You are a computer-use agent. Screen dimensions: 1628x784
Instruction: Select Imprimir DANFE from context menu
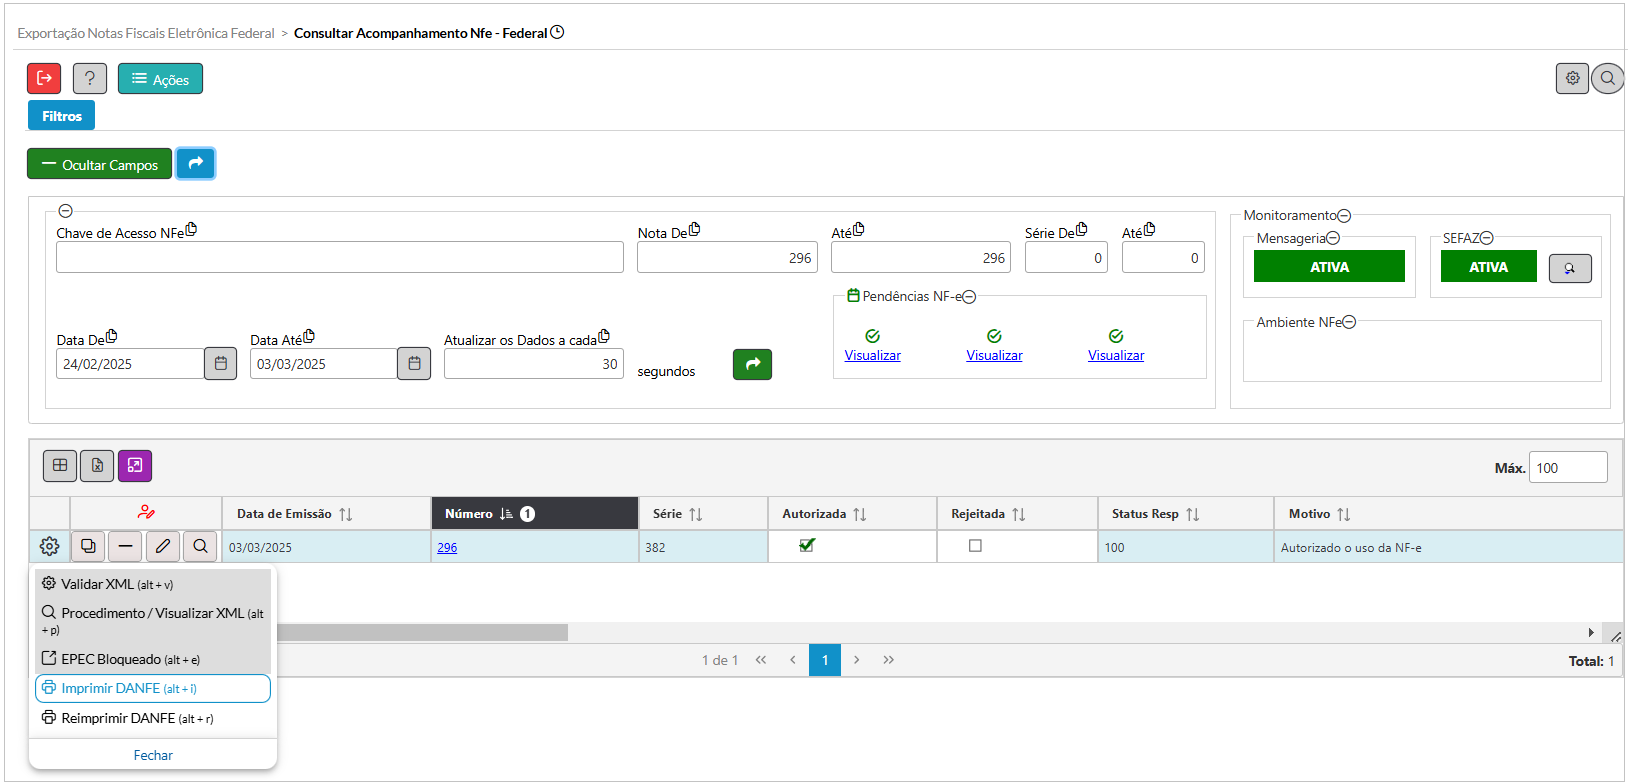(x=153, y=688)
